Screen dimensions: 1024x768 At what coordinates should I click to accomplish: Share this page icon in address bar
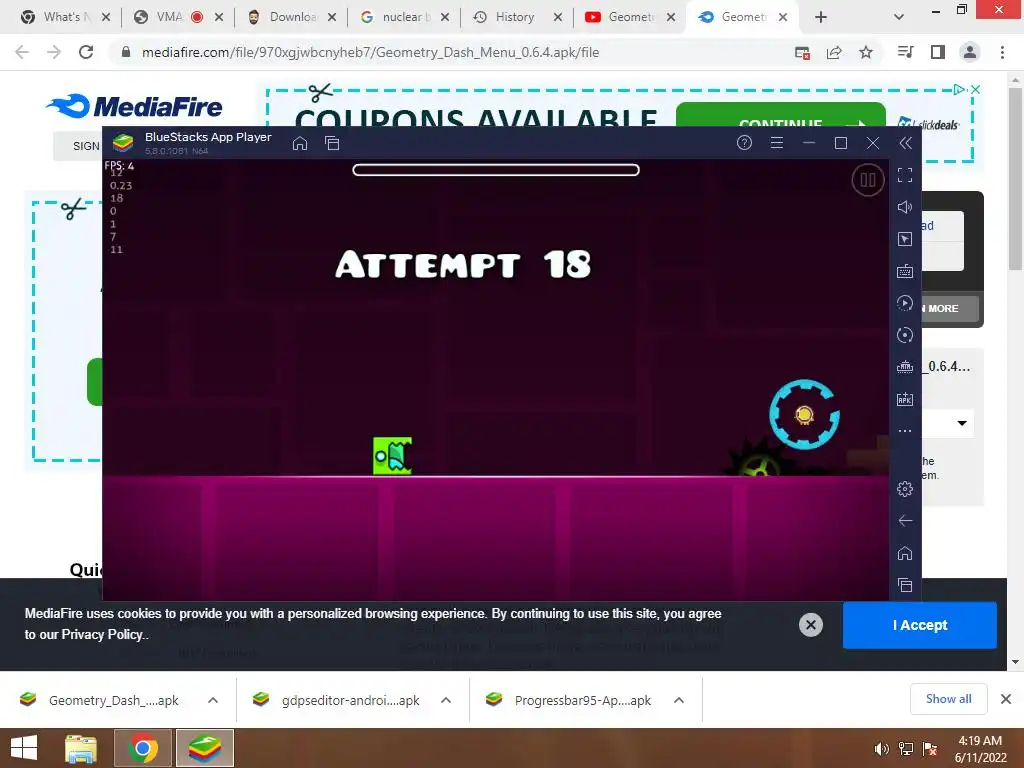pos(834,53)
